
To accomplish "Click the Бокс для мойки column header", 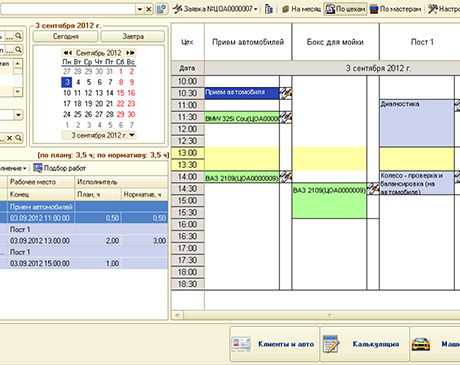I will [x=335, y=42].
